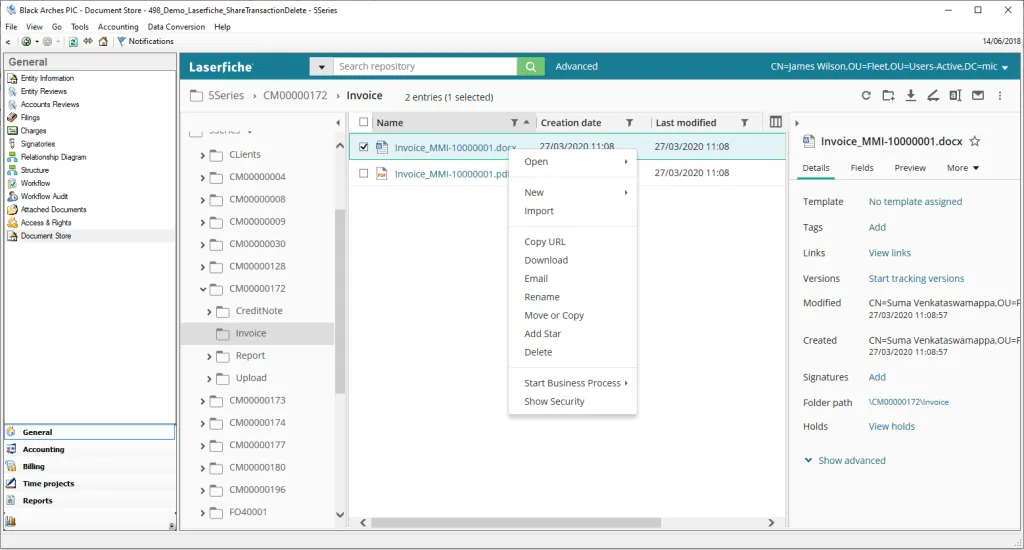Open the Accounting menu in menu bar

coord(118,27)
